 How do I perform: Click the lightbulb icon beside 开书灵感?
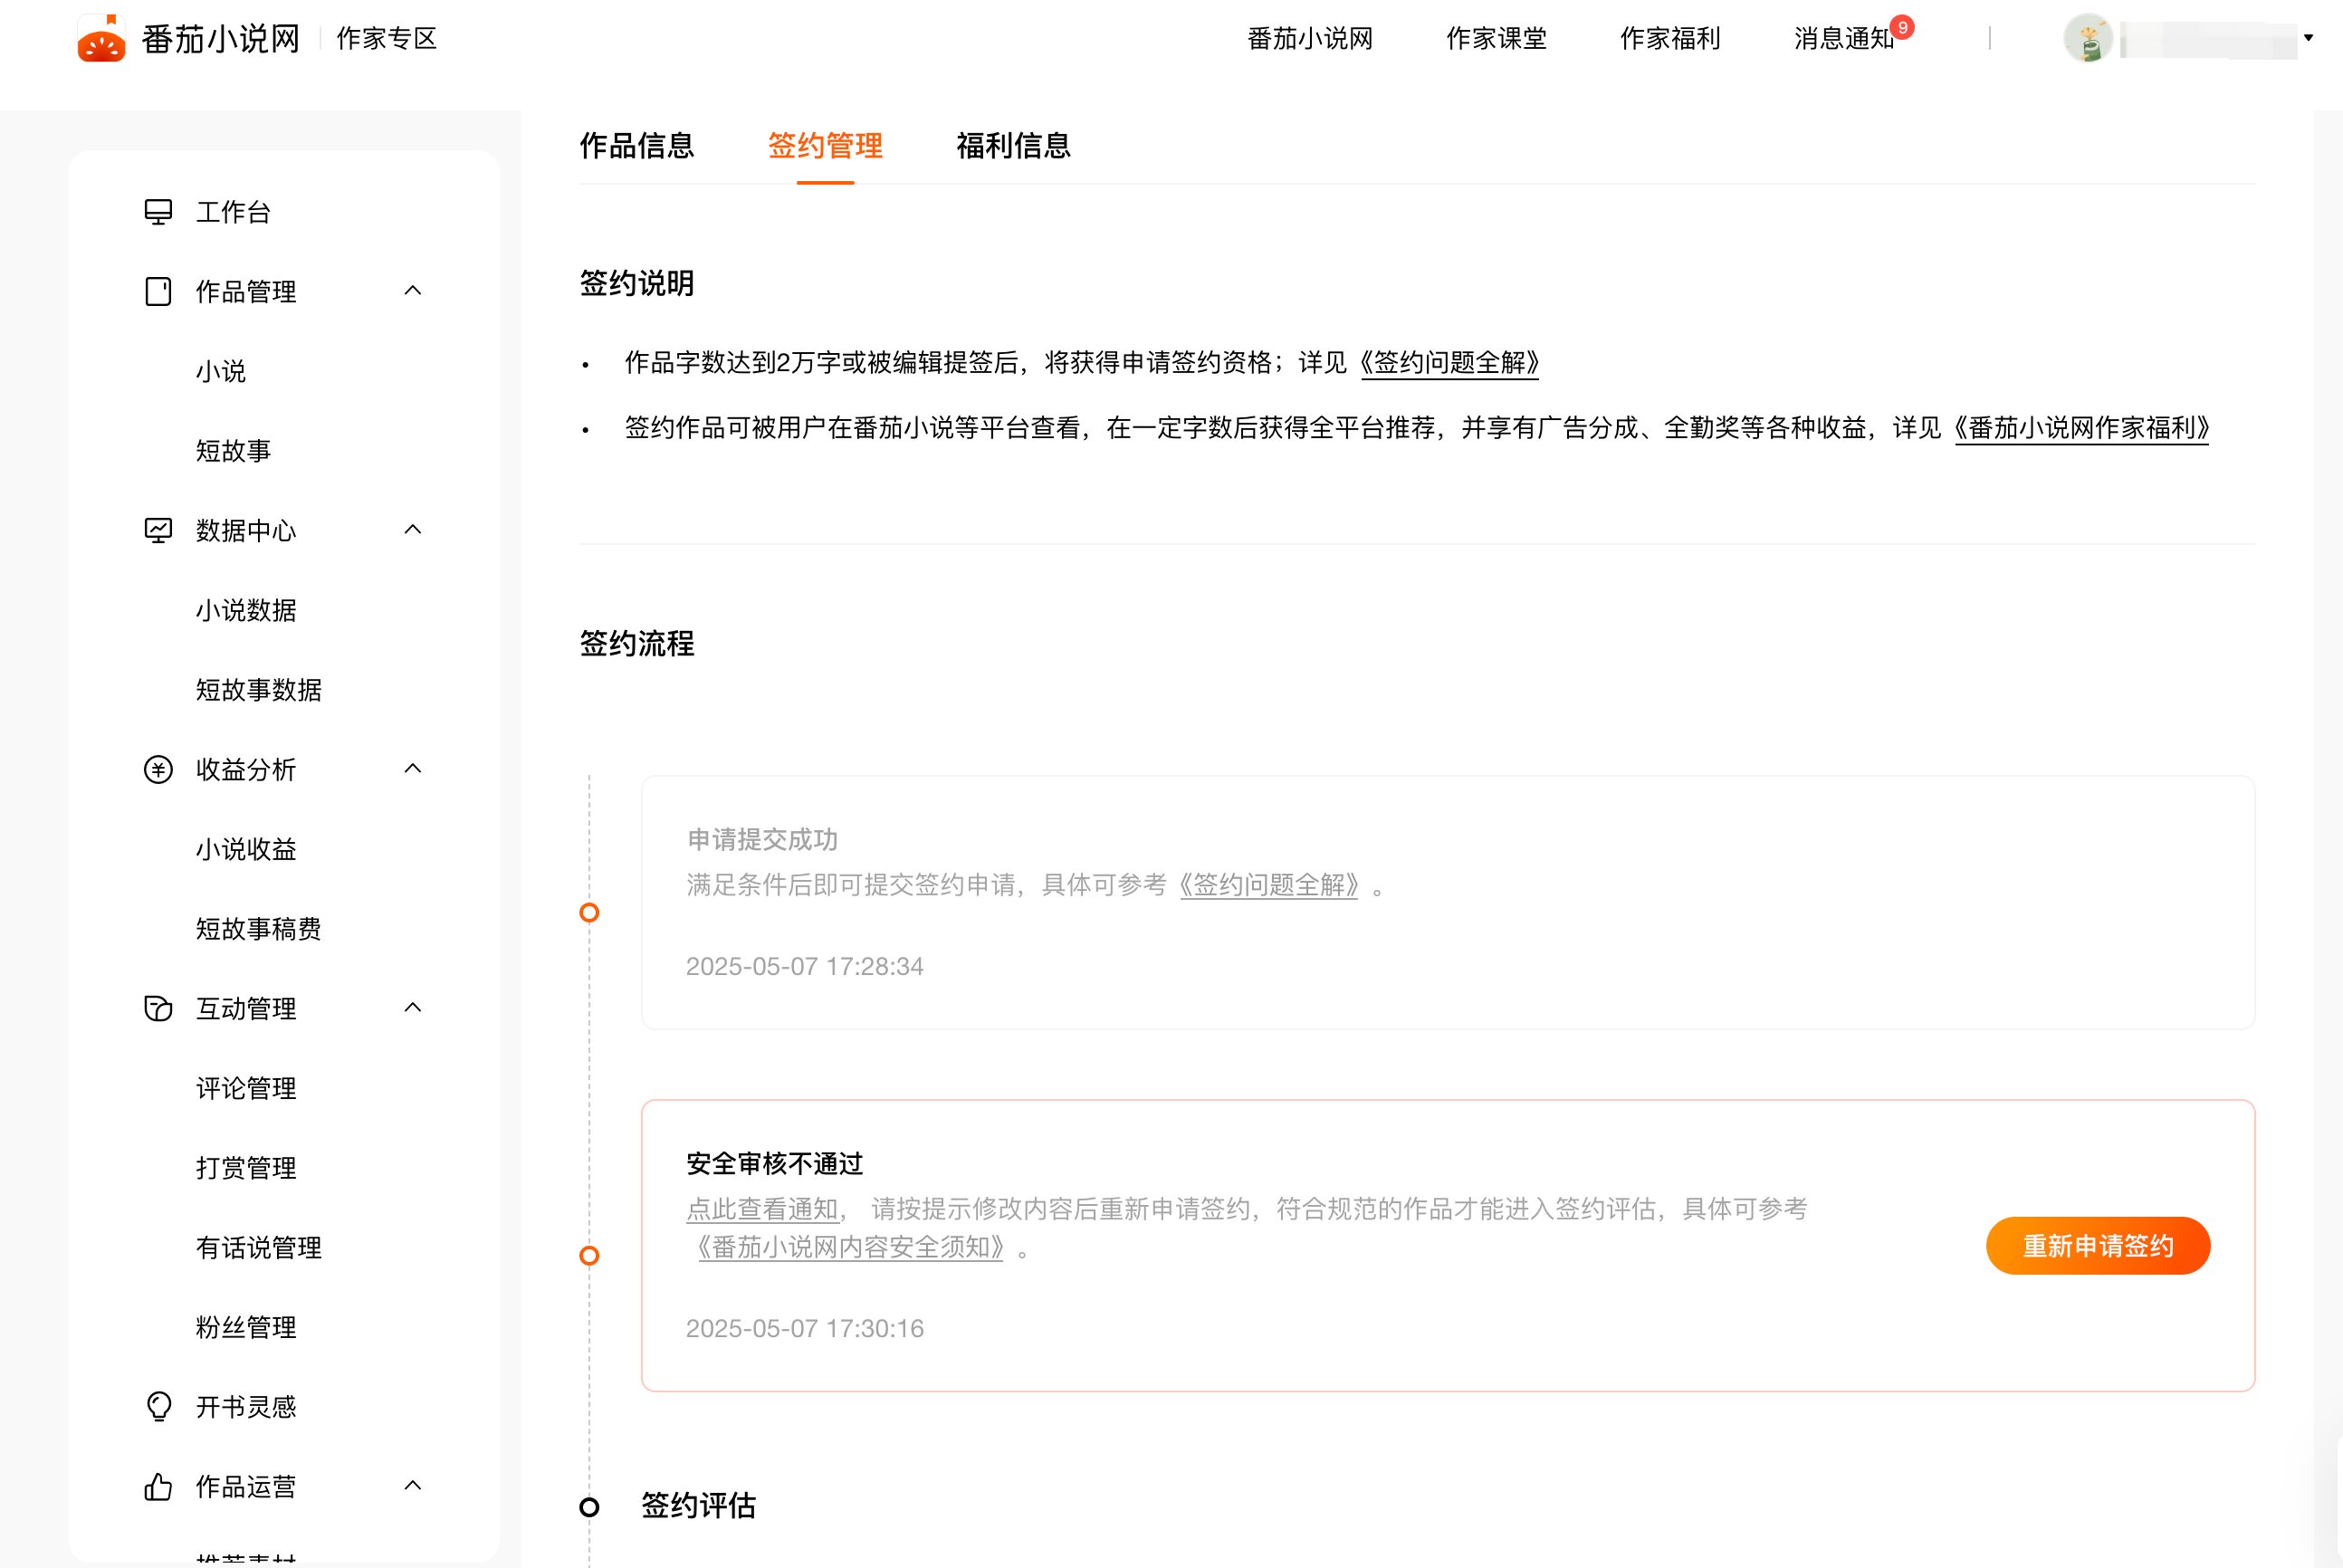click(x=158, y=1407)
